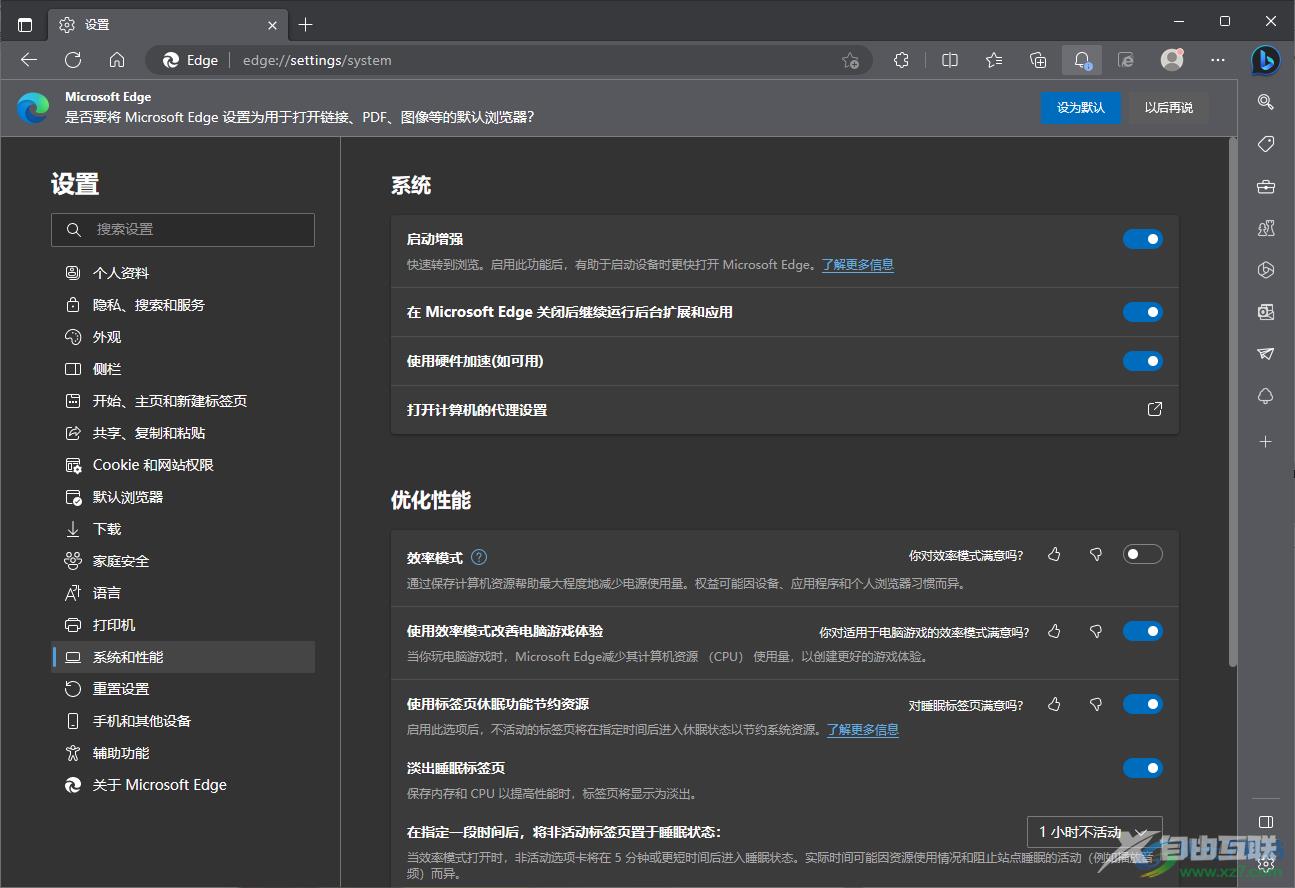The image size is (1295, 888).
Task: Open 手机和其他设备 section
Action: [x=183, y=721]
